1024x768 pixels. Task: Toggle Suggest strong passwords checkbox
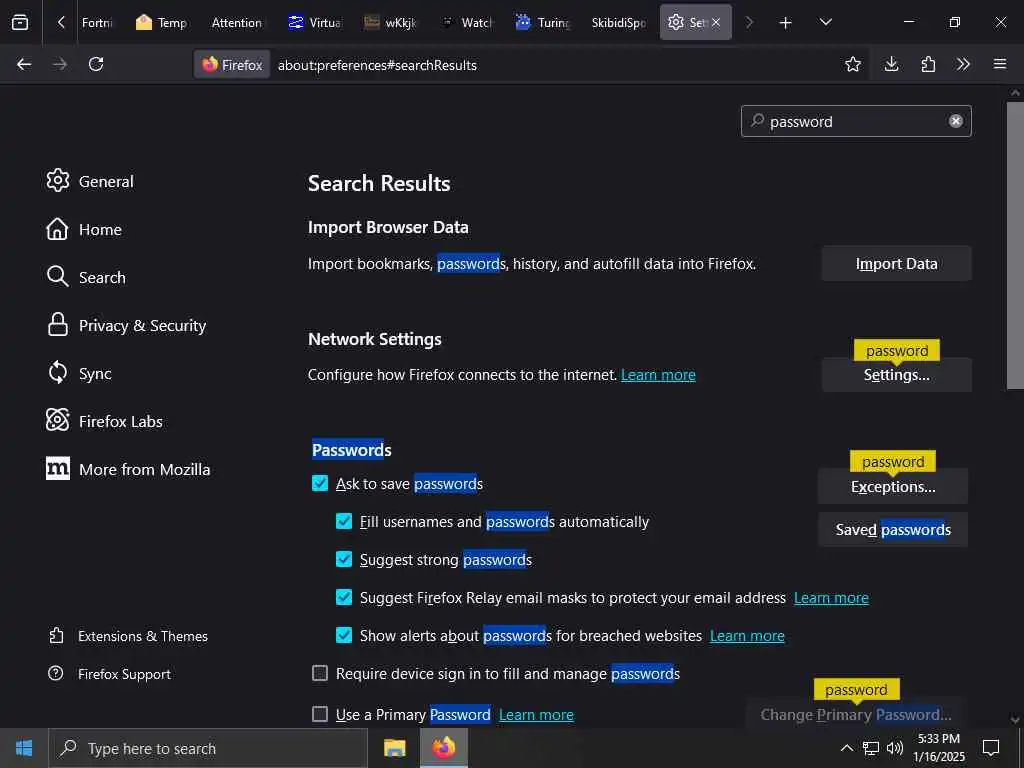[344, 559]
